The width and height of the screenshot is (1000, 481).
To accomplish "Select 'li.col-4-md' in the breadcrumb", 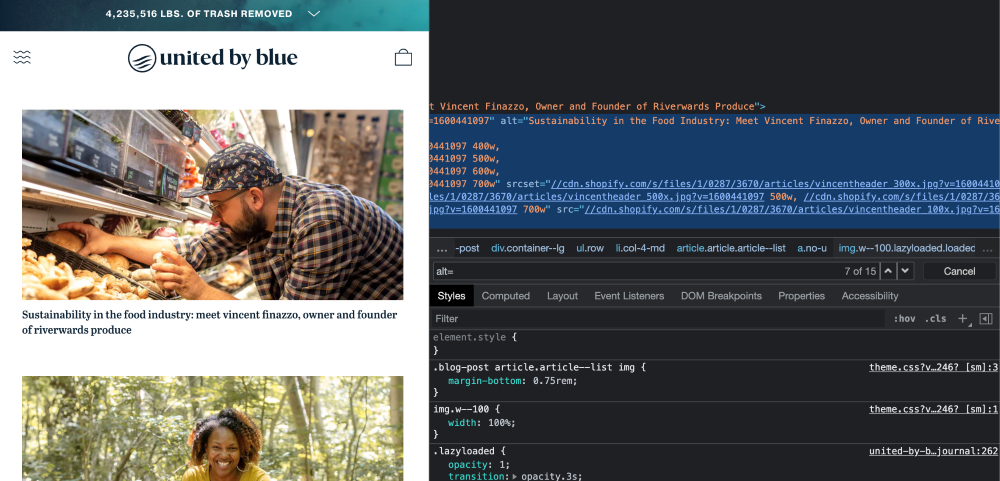I will (x=641, y=248).
